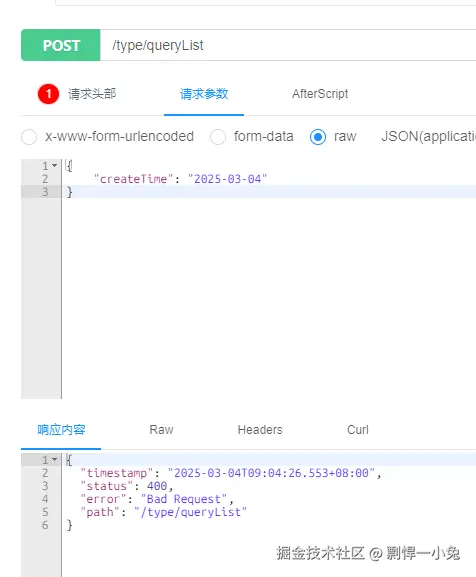The image size is (476, 577).
Task: Click the green POST method button
Action: tap(61, 45)
